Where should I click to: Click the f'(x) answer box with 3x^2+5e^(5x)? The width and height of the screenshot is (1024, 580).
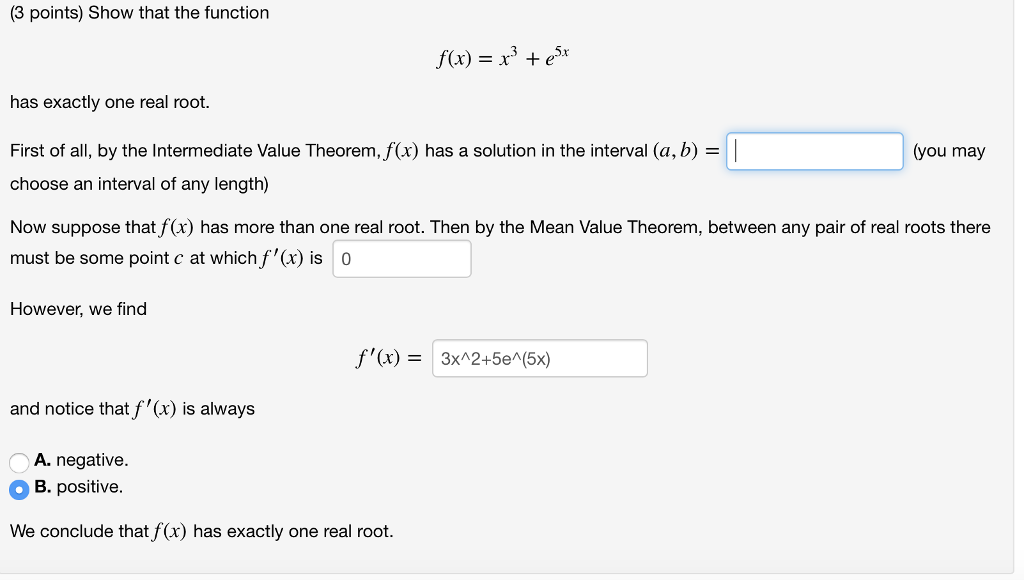pyautogui.click(x=538, y=357)
